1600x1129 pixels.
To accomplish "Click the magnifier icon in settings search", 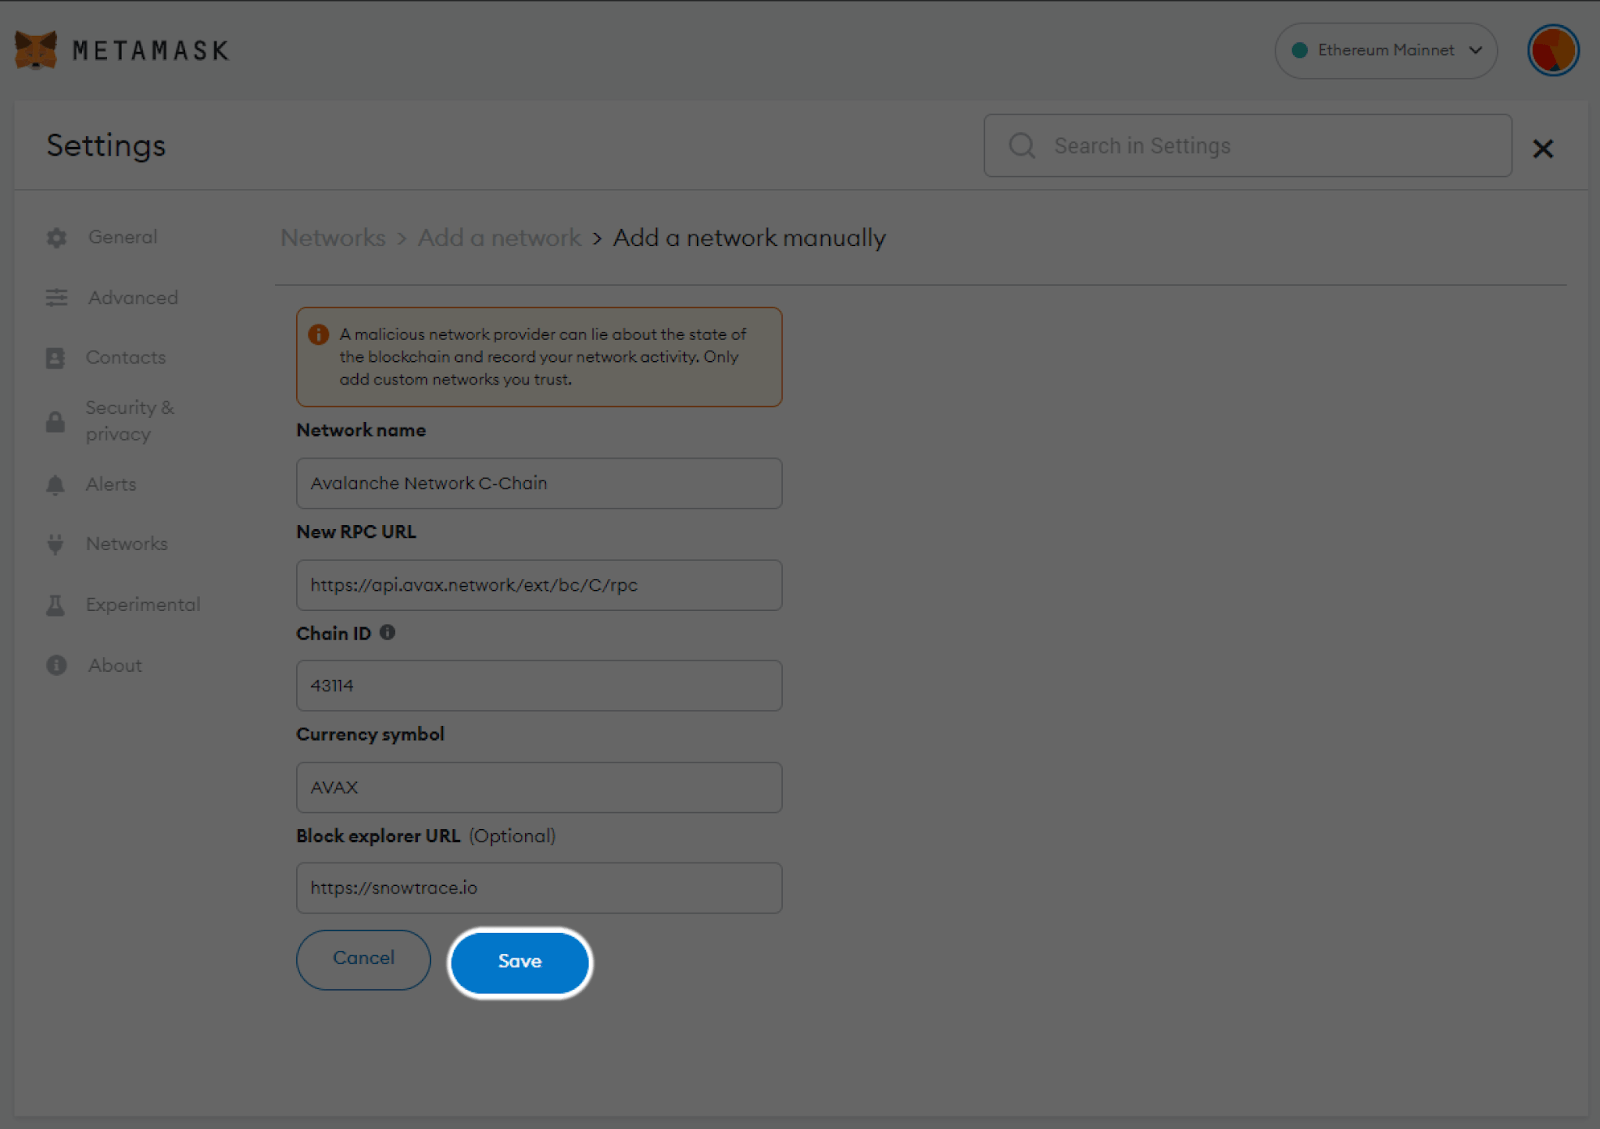I will click(1022, 146).
